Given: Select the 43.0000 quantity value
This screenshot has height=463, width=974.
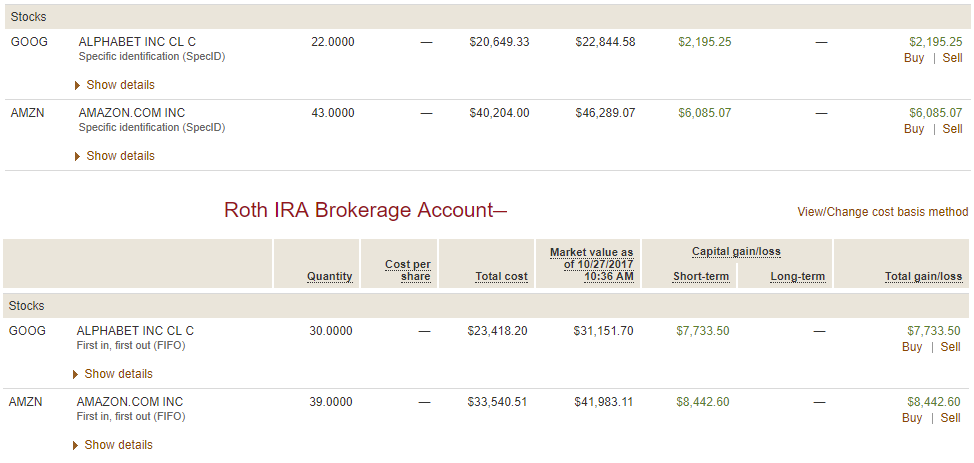Looking at the screenshot, I should [333, 113].
